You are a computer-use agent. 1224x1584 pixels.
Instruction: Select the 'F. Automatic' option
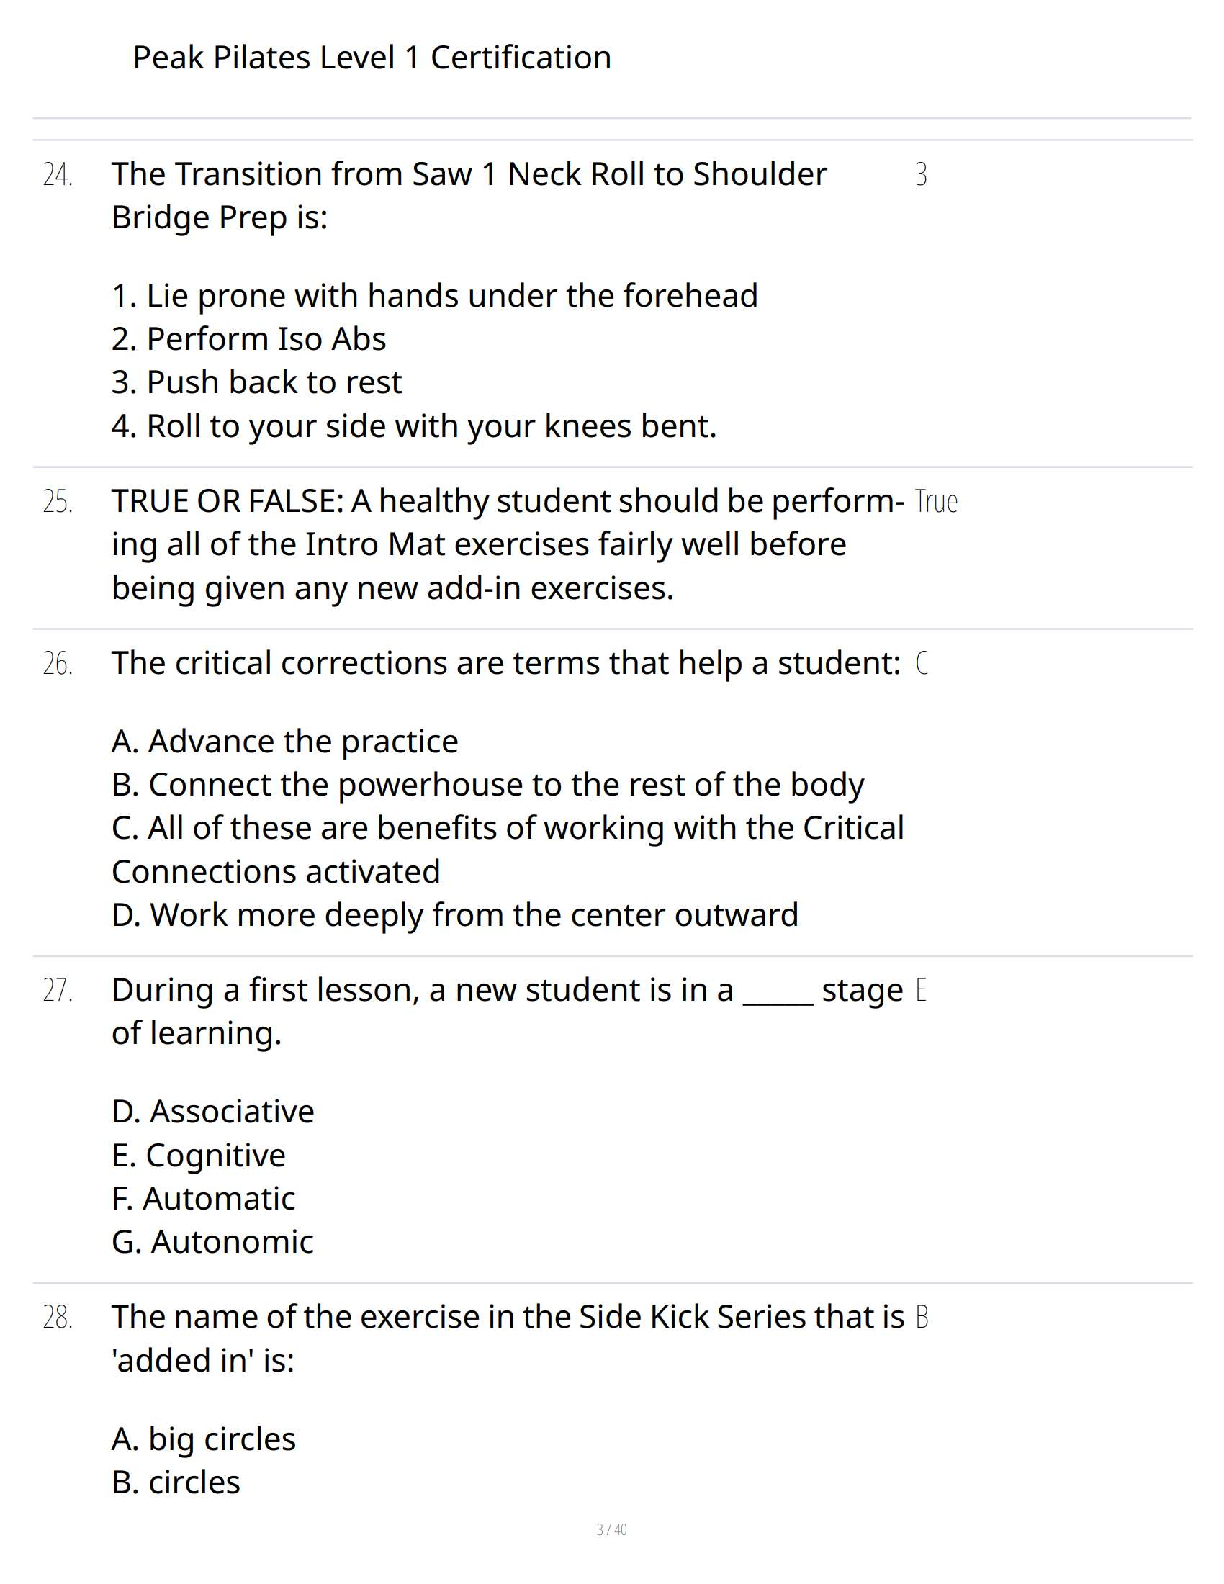click(x=203, y=1198)
